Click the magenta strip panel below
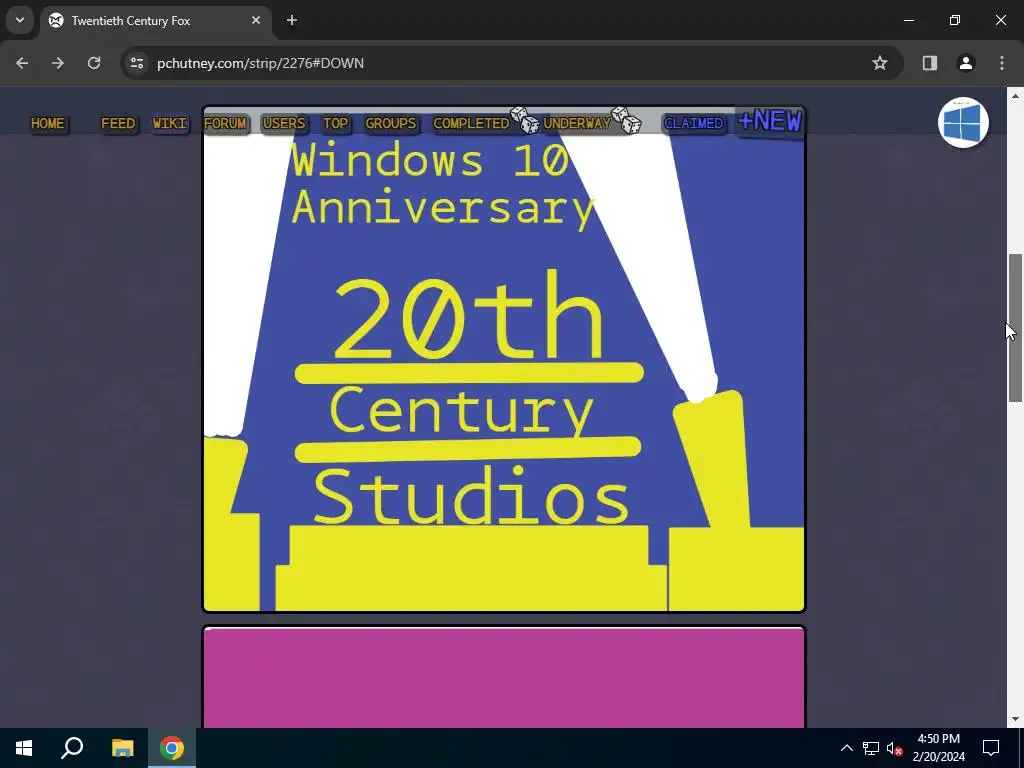This screenshot has width=1024, height=768. (x=504, y=677)
